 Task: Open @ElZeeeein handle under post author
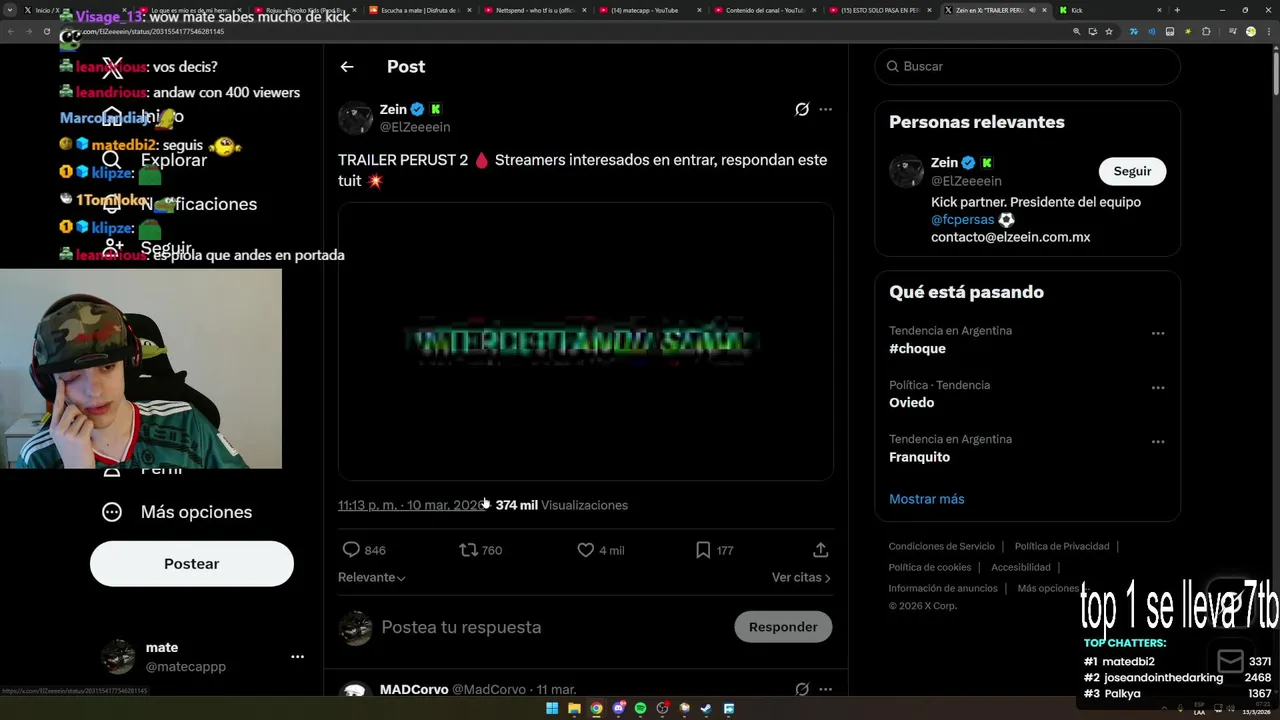(415, 127)
